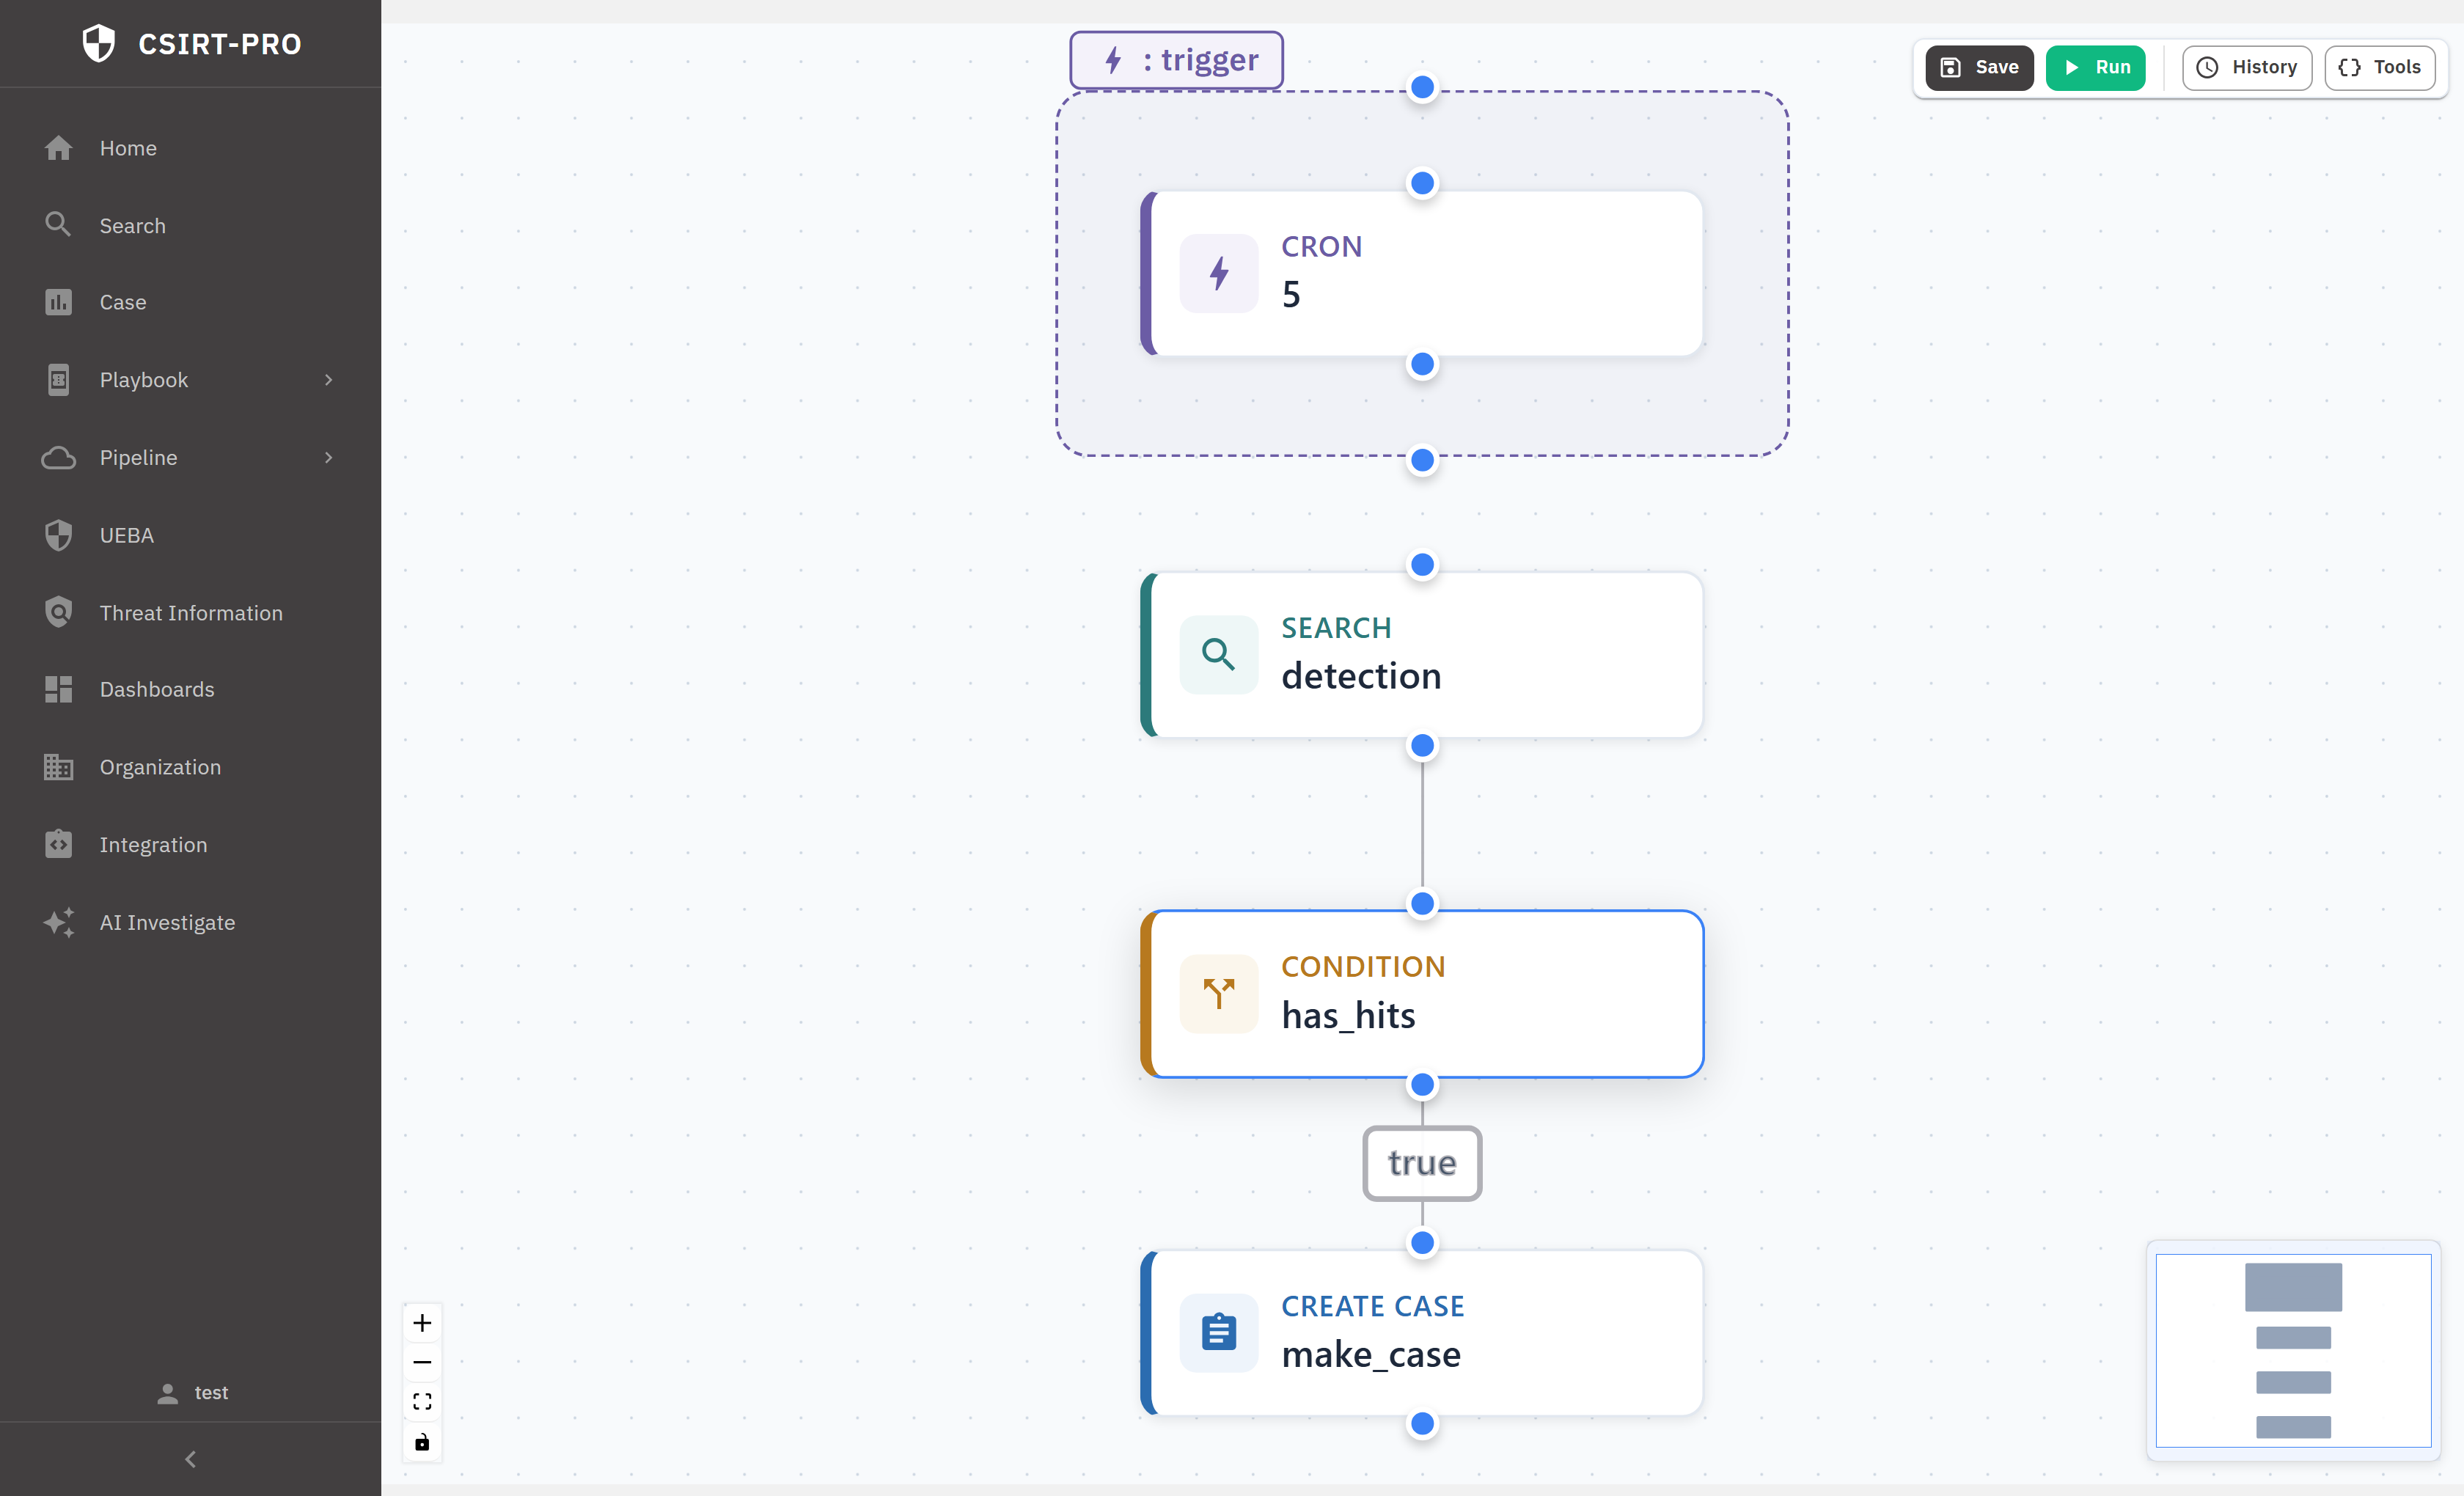Click the branch icon in CONDITION node
The height and width of the screenshot is (1496, 2464).
pos(1218,994)
